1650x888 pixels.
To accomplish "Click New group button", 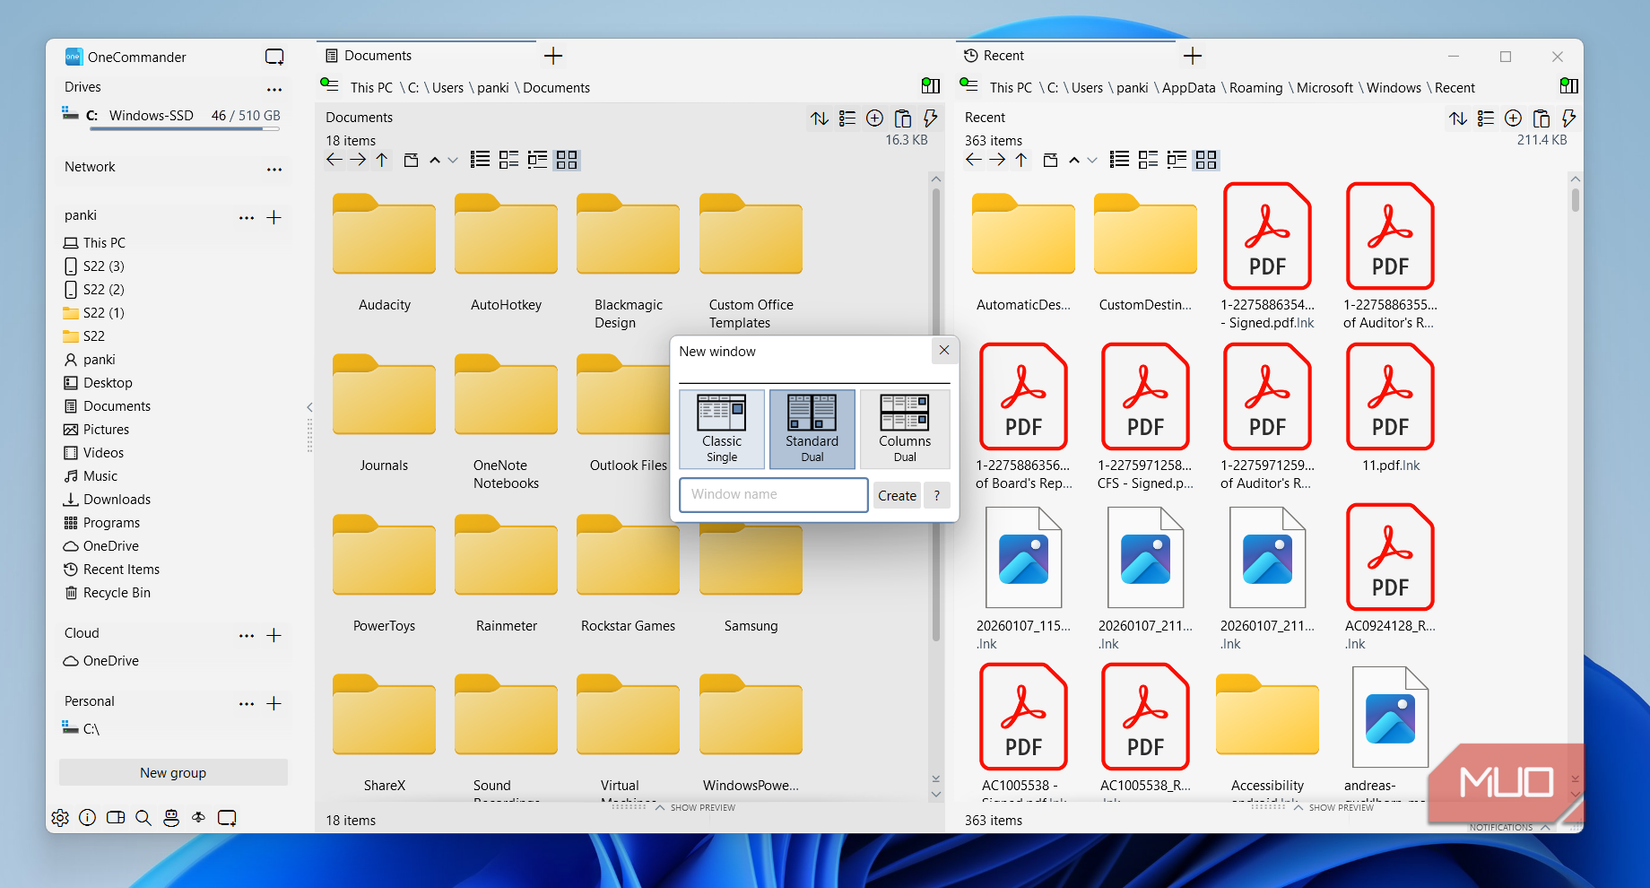I will pos(173,772).
